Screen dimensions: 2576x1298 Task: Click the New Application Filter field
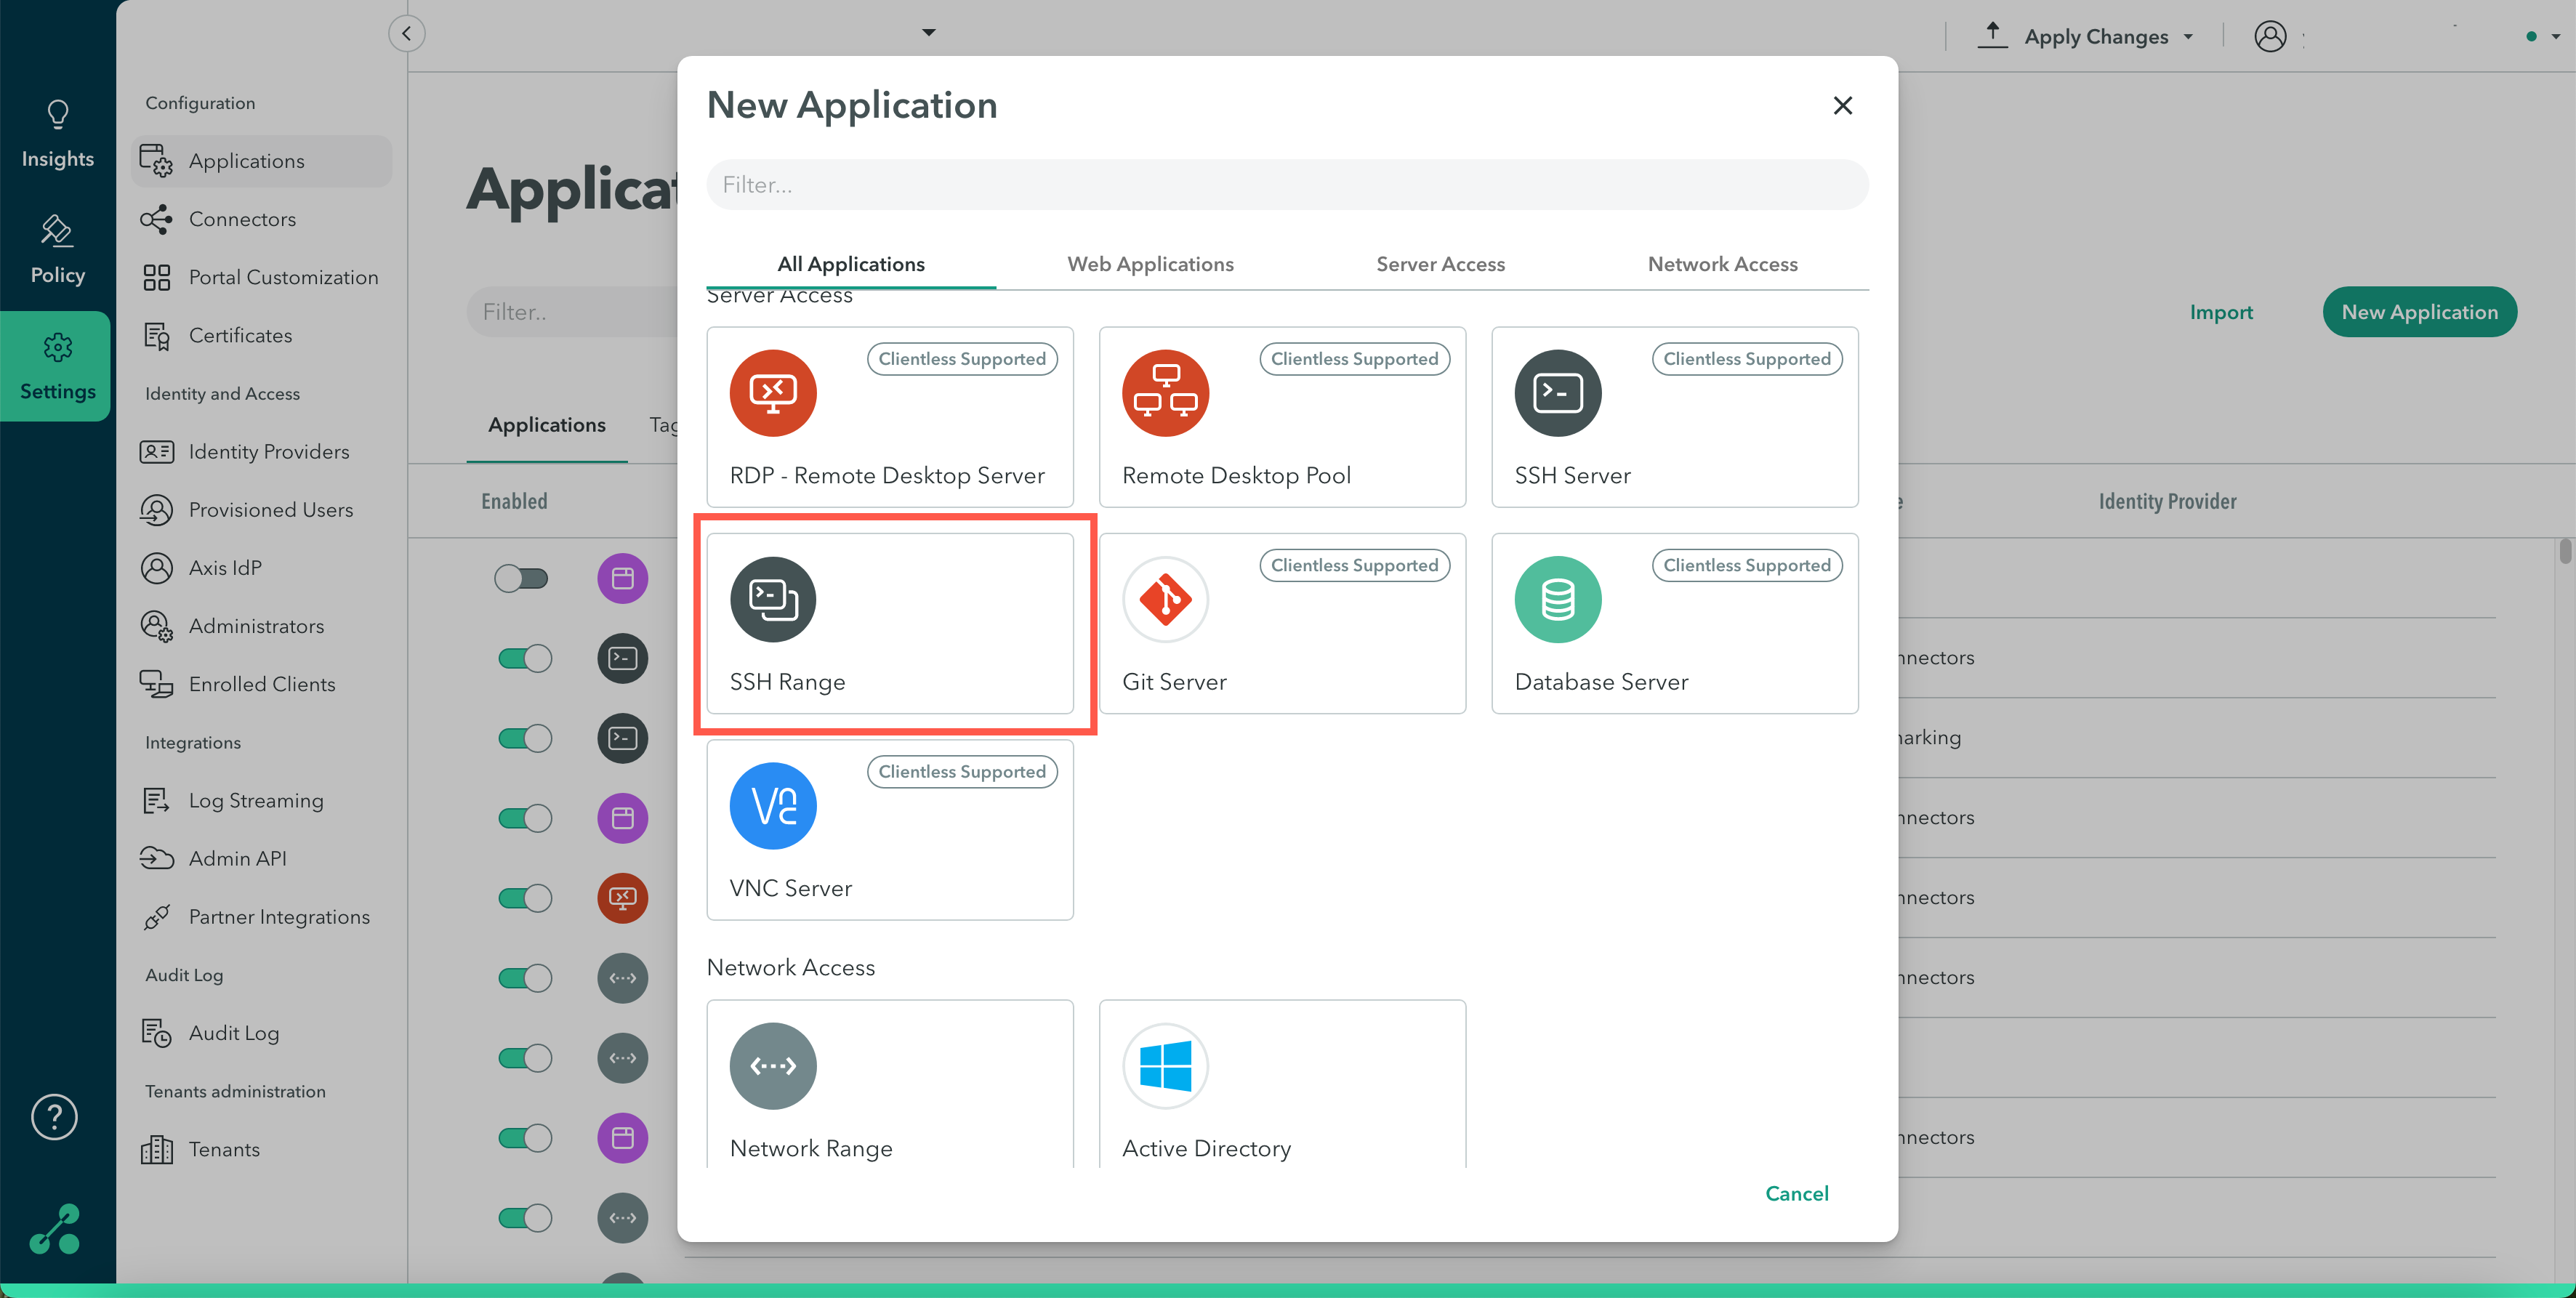point(1287,185)
